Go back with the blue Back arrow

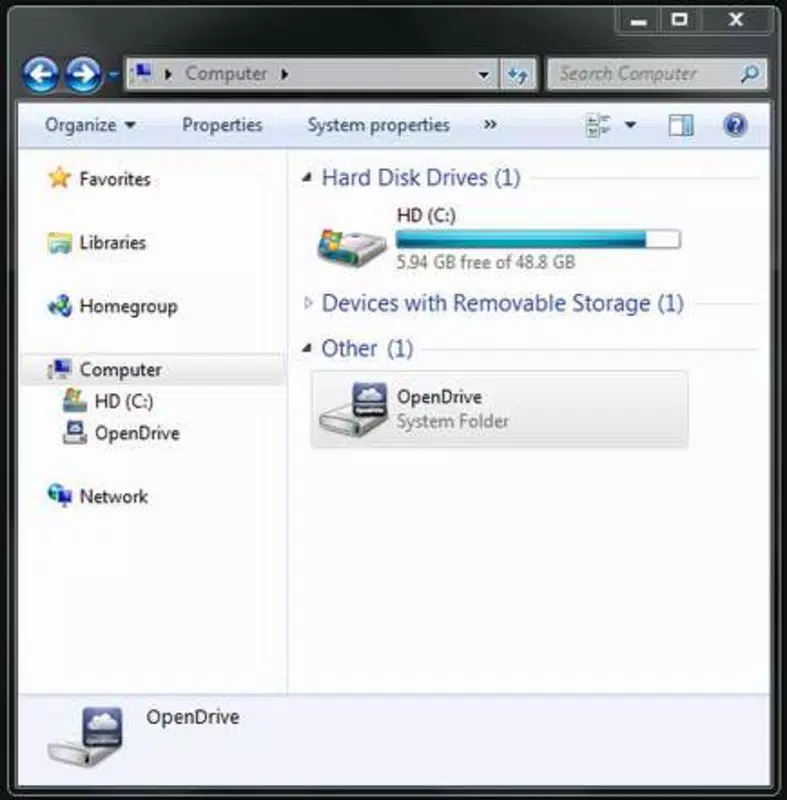(x=40, y=74)
